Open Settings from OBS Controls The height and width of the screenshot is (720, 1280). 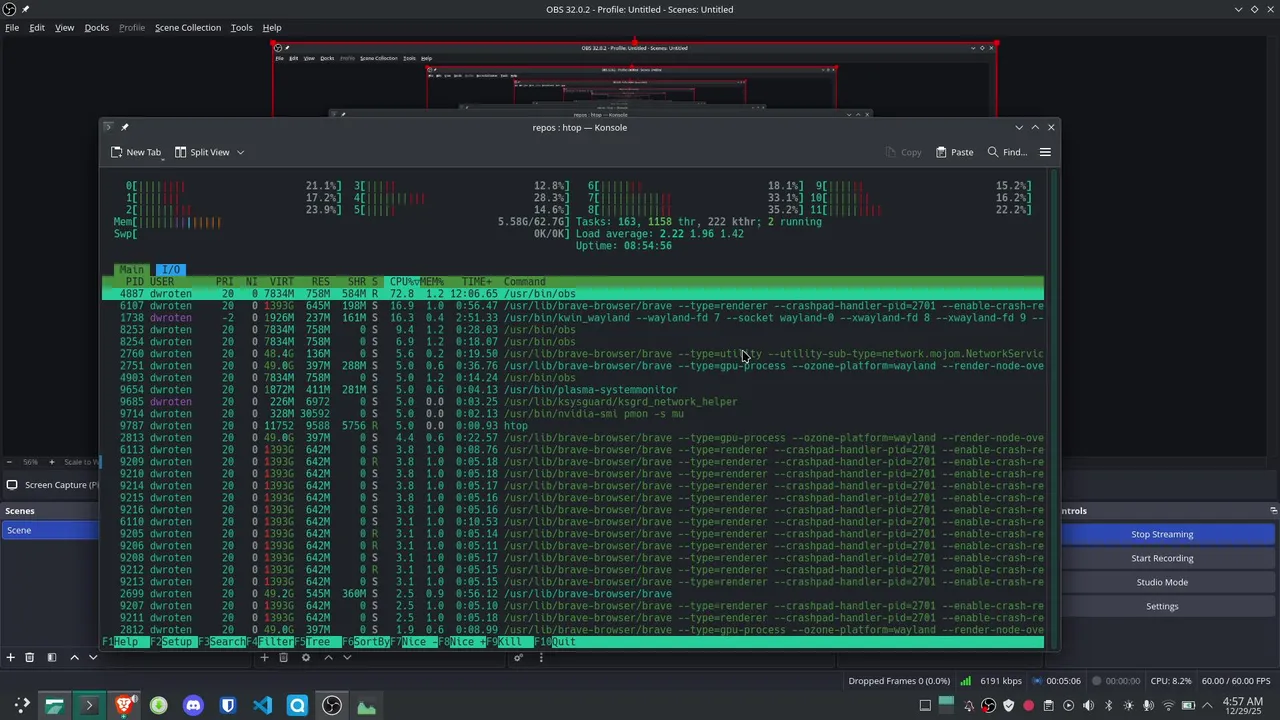pyautogui.click(x=1162, y=606)
